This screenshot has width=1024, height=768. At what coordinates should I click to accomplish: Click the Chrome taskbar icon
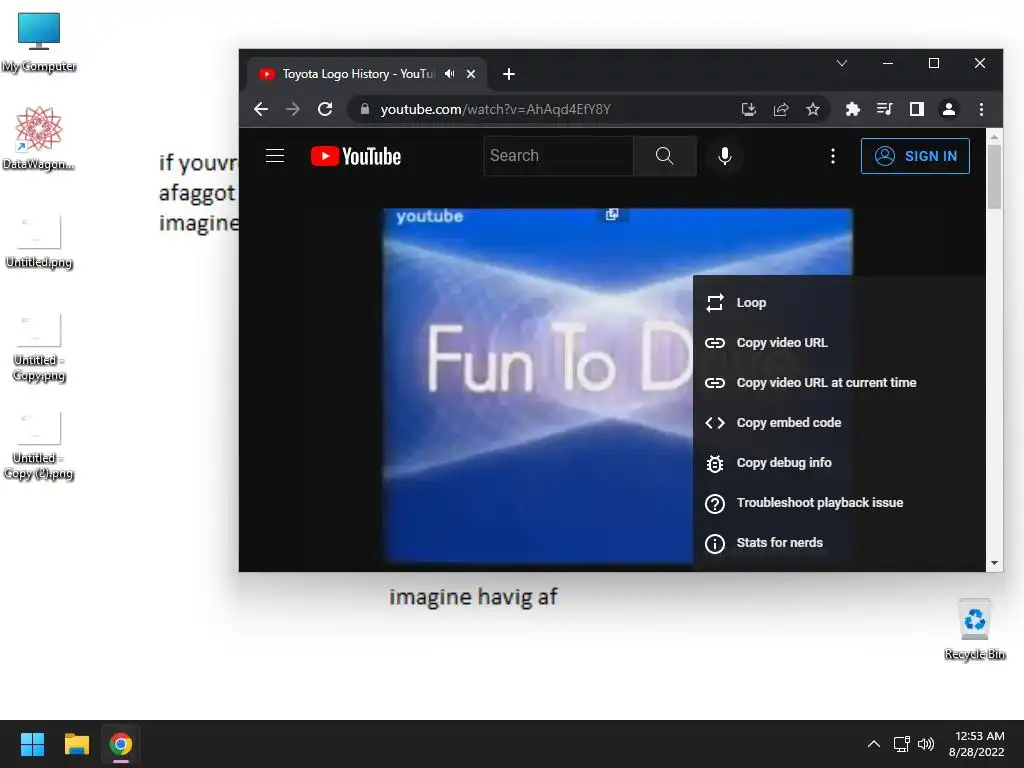(121, 744)
